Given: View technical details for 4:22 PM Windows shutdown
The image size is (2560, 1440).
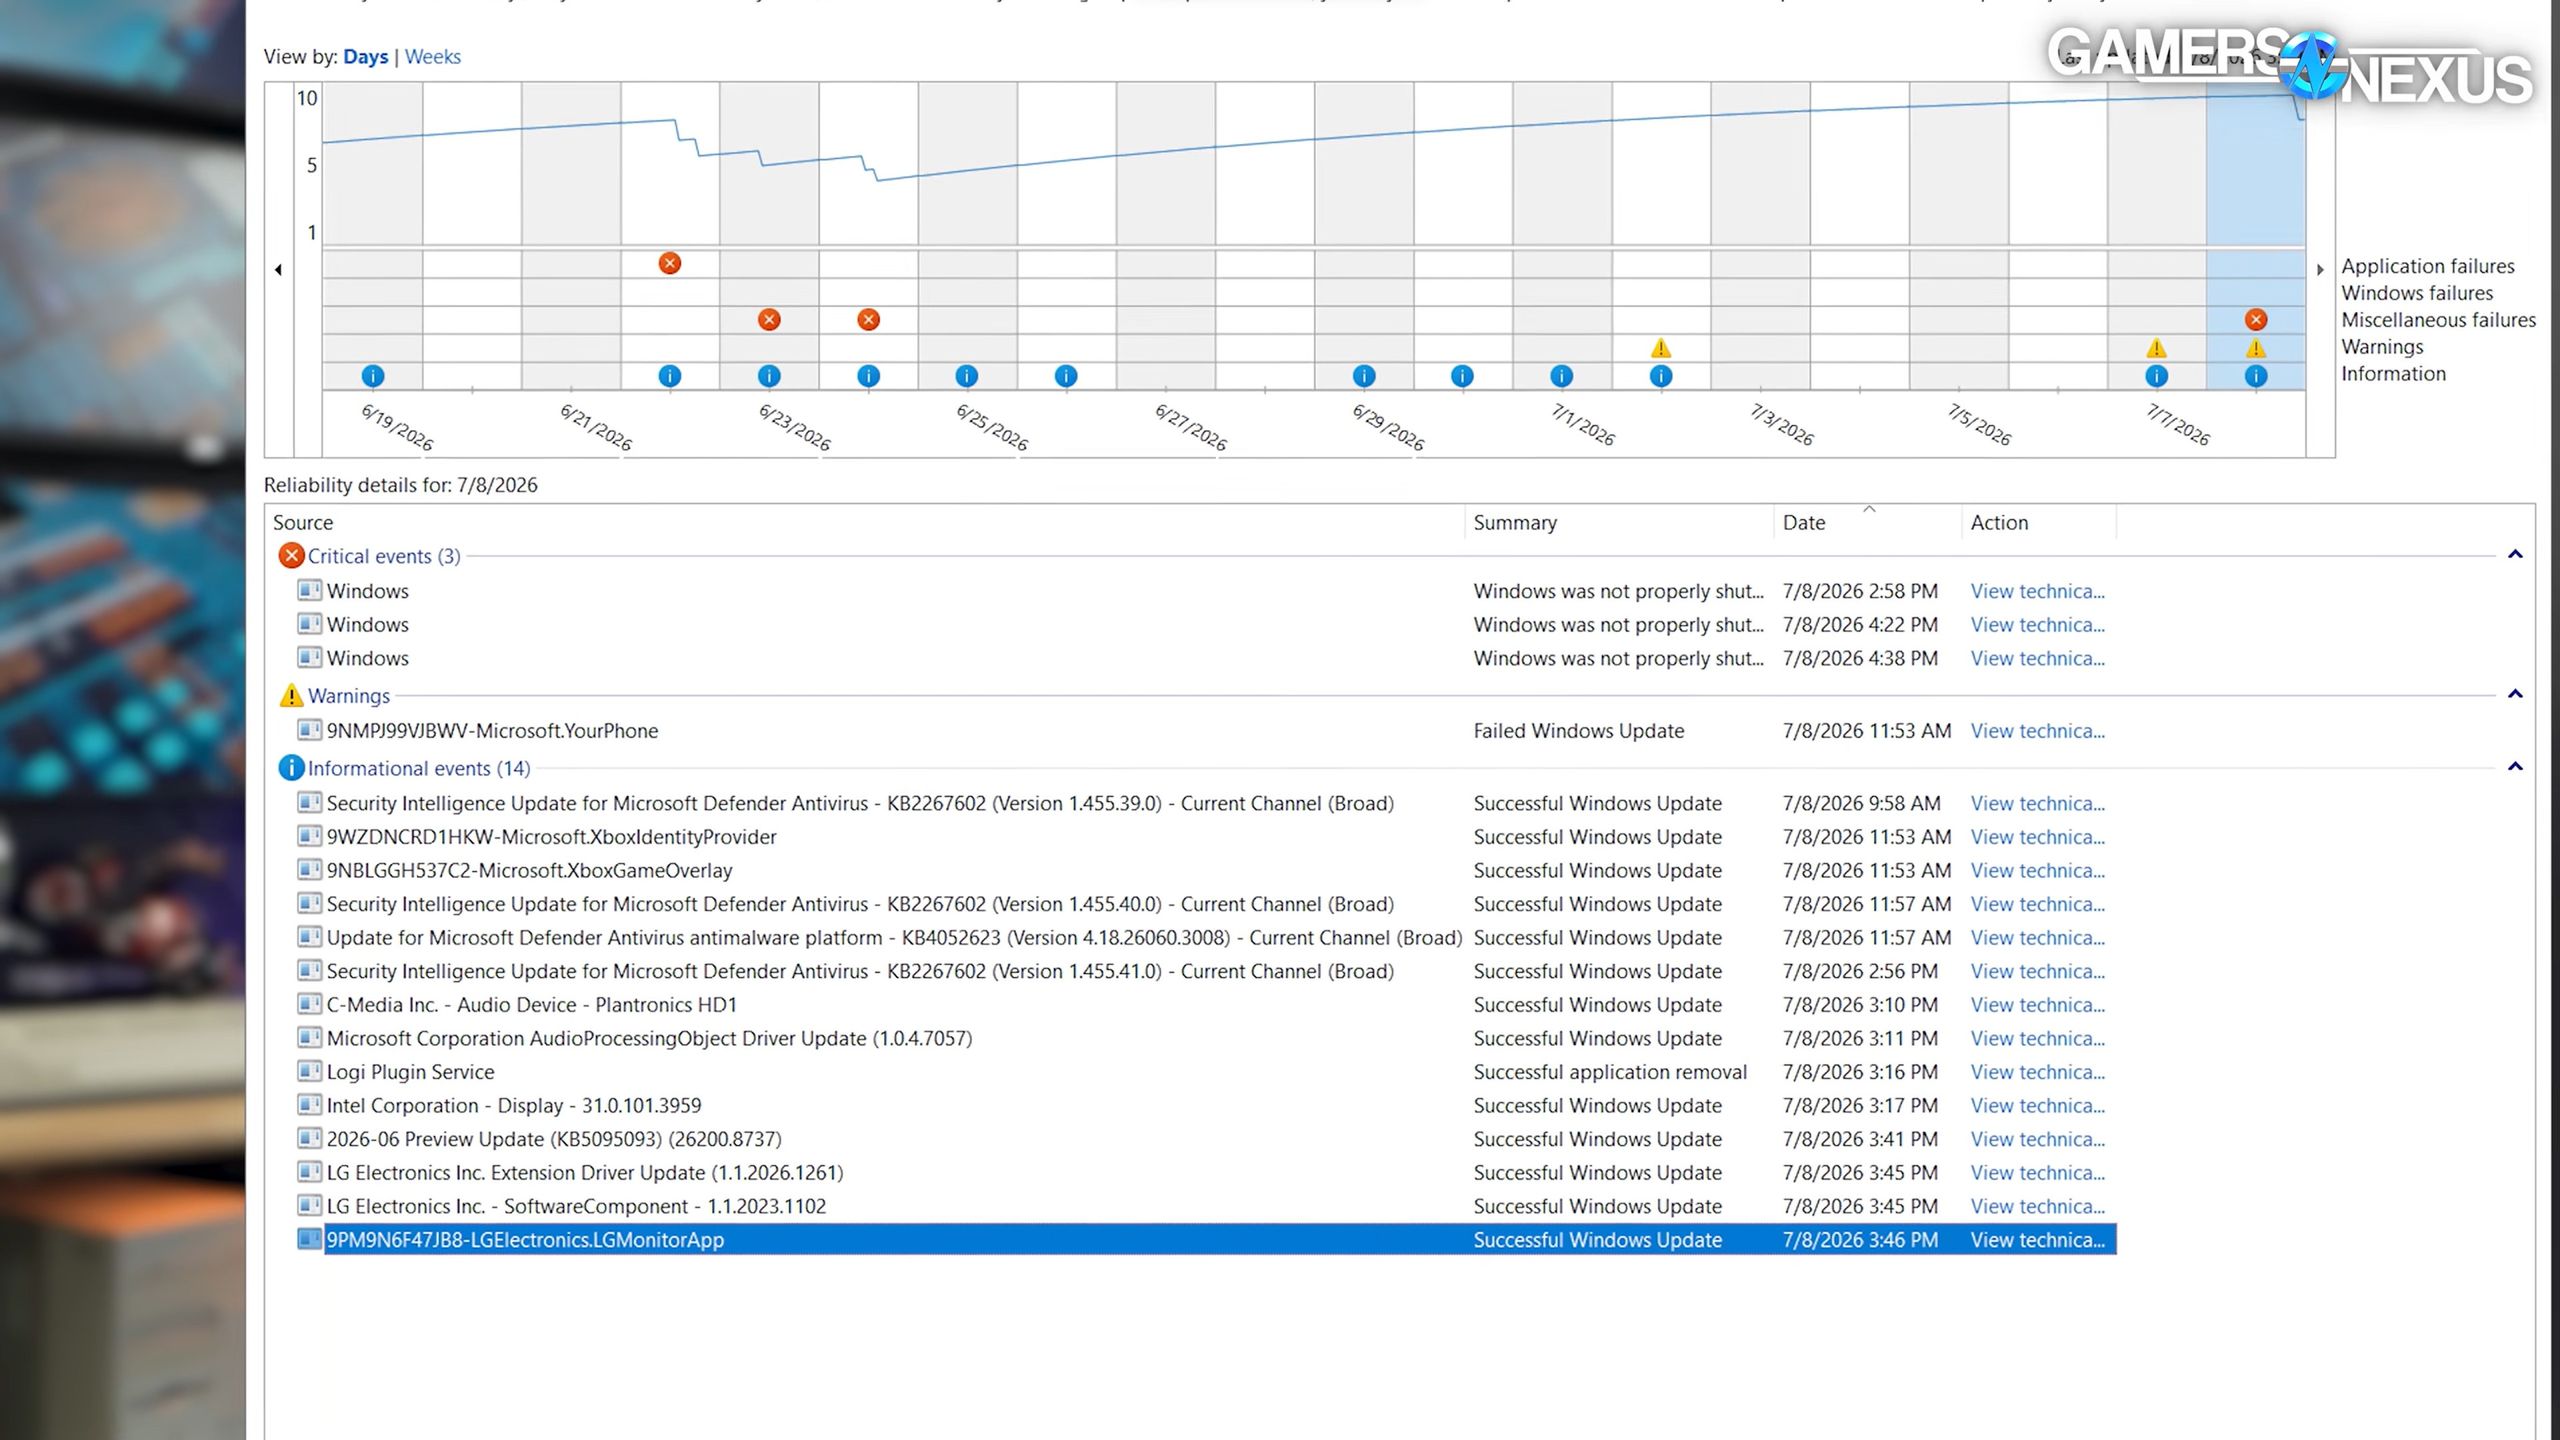Looking at the screenshot, I should click(2037, 624).
